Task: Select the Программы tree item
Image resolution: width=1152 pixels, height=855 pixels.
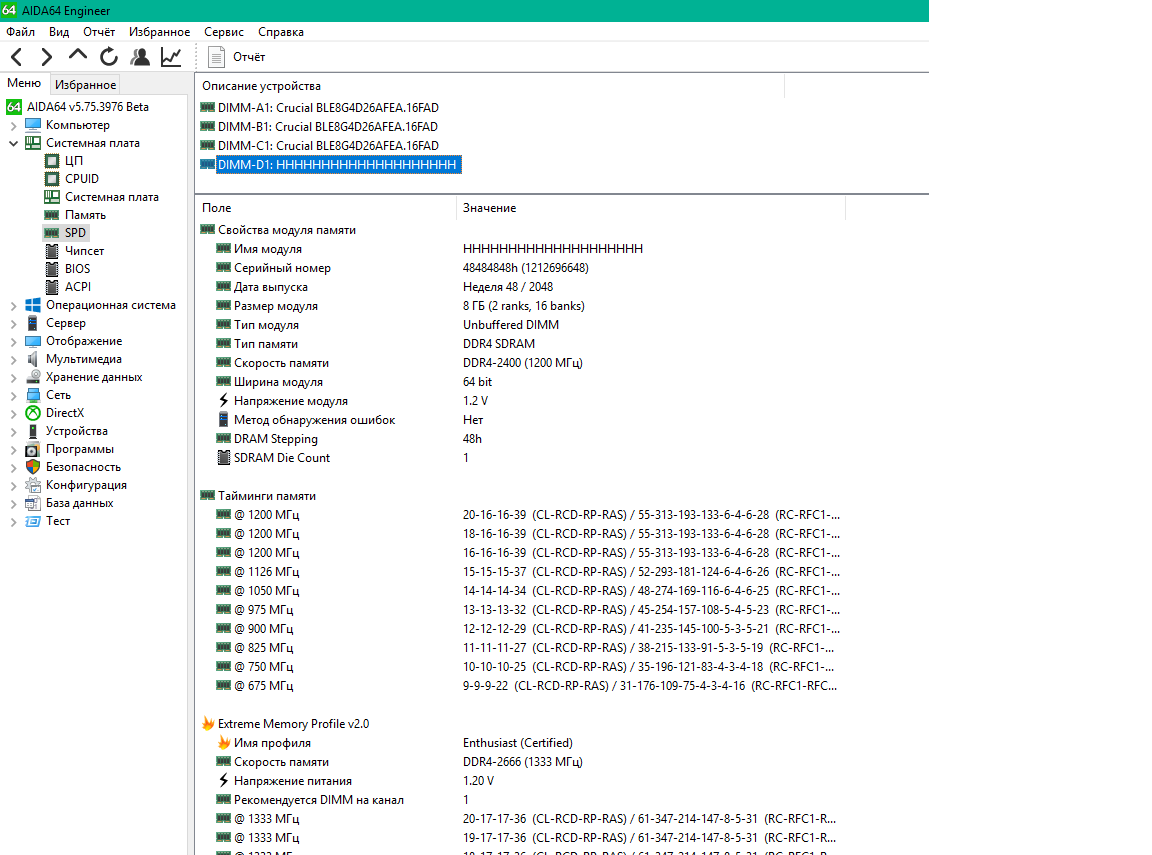Action: point(79,449)
